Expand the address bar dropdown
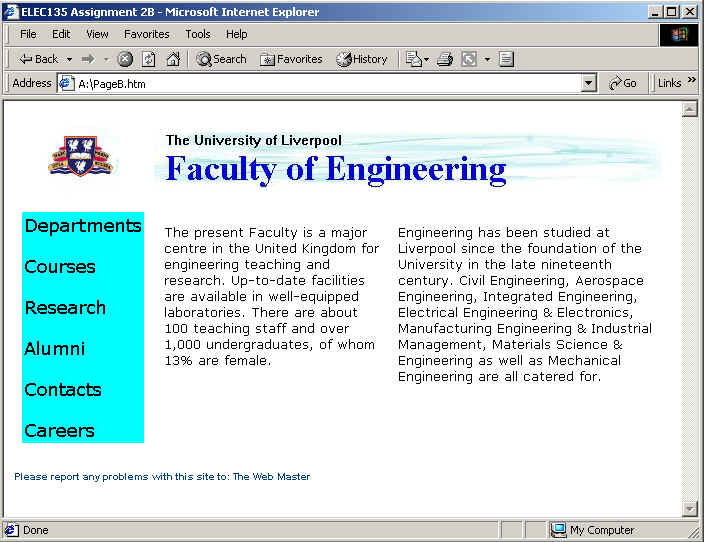This screenshot has height=542, width=704. pyautogui.click(x=588, y=84)
